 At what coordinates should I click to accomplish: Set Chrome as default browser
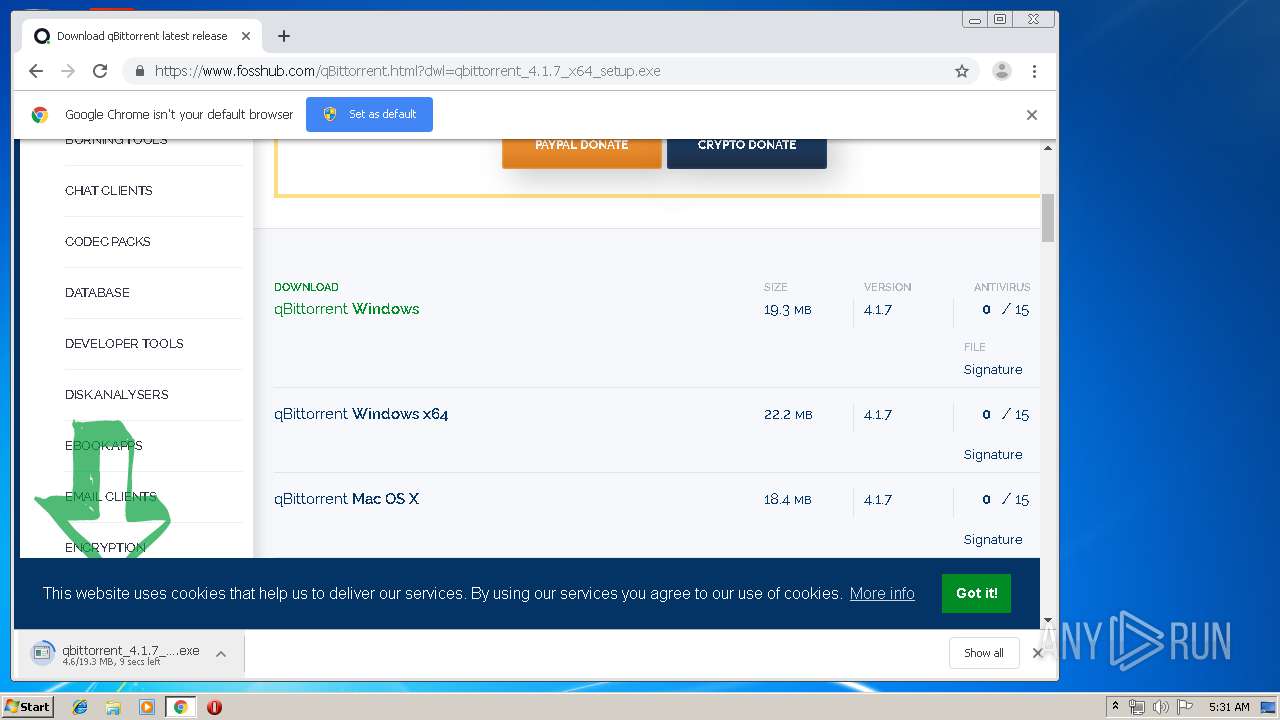coord(369,114)
